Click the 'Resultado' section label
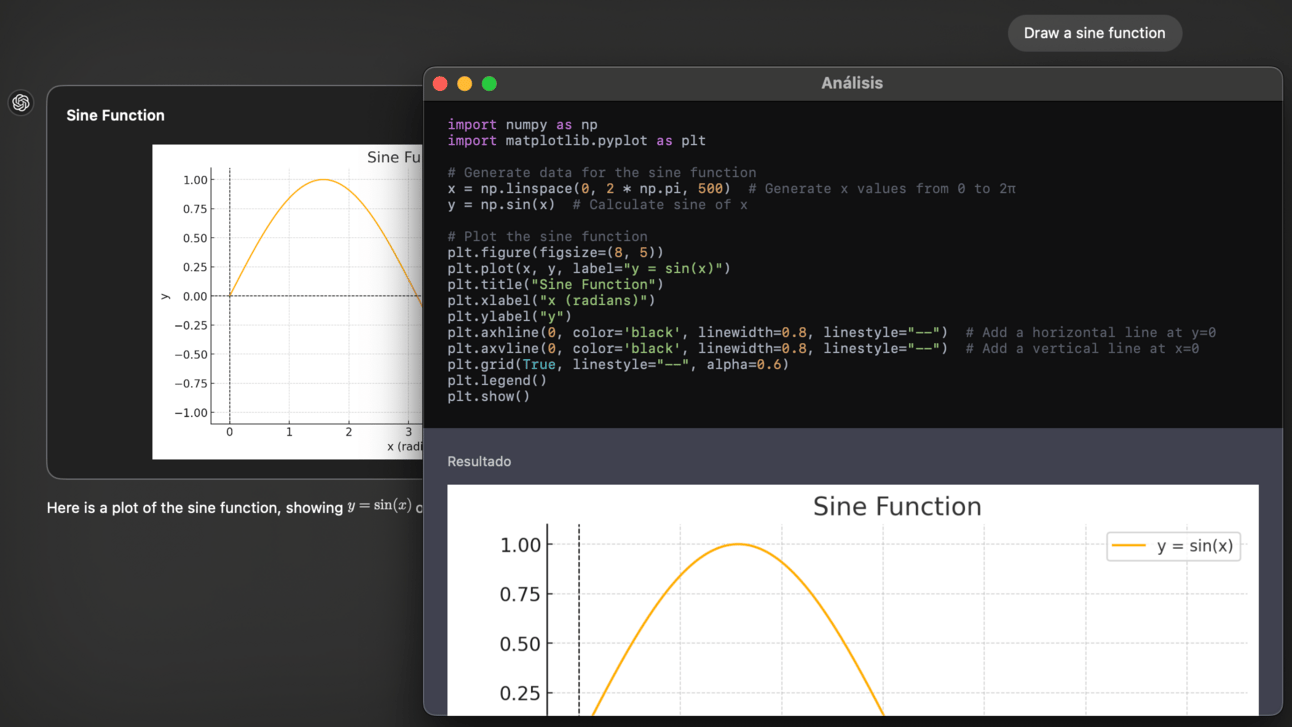The width and height of the screenshot is (1292, 727). click(479, 462)
